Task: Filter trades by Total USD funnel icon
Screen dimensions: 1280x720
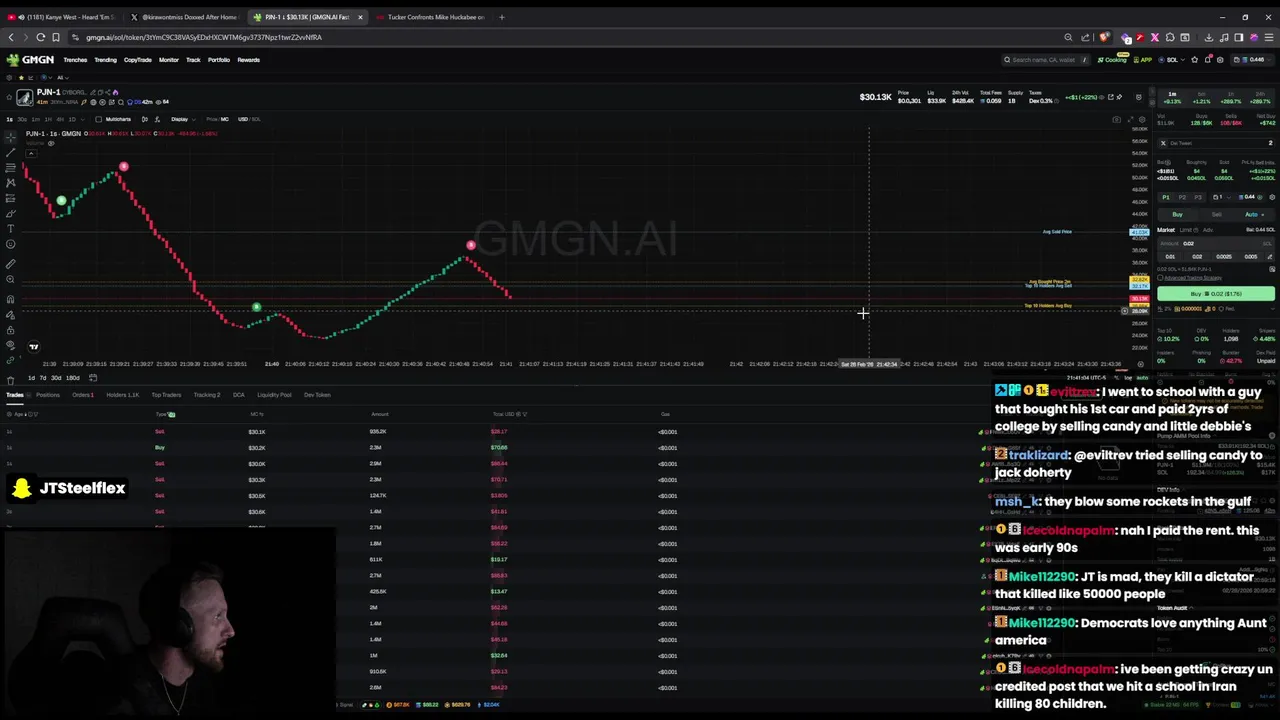Action: coord(525,414)
